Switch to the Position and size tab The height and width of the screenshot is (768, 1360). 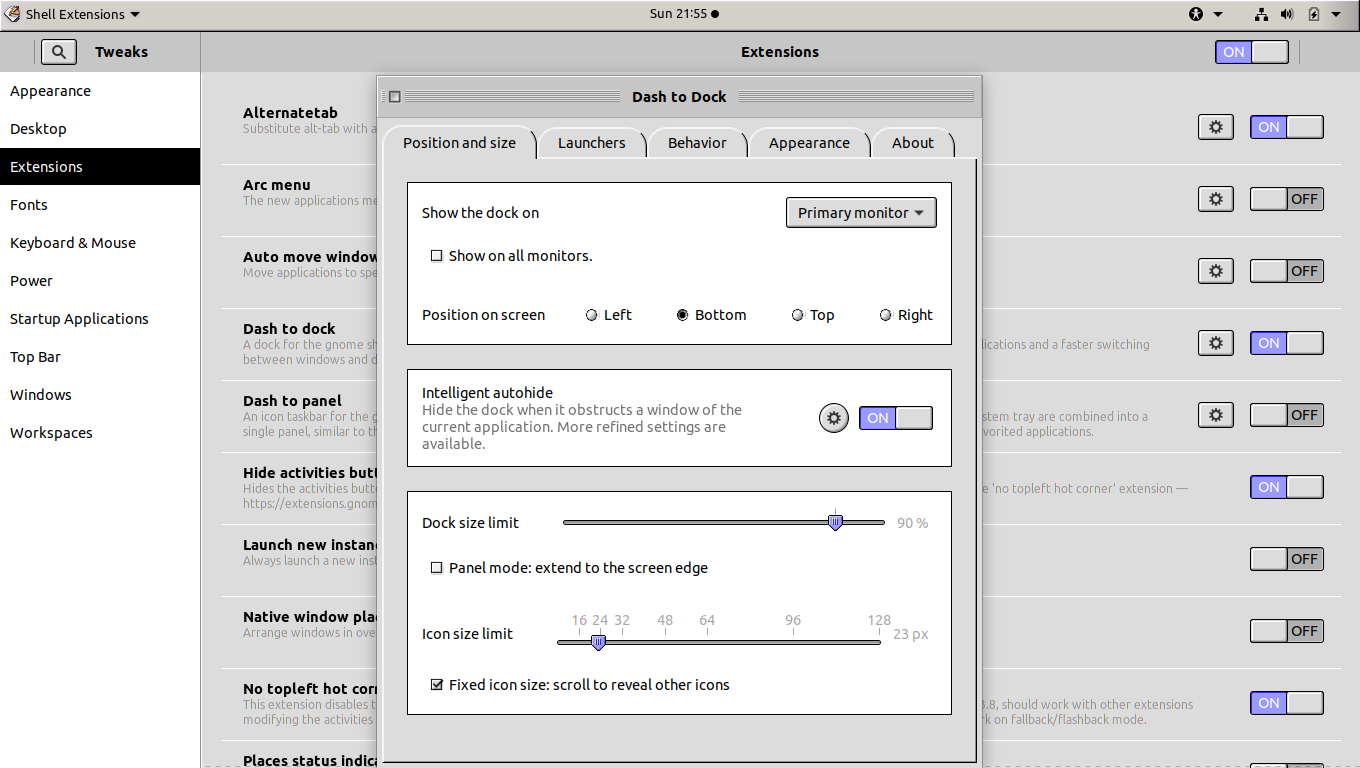460,143
